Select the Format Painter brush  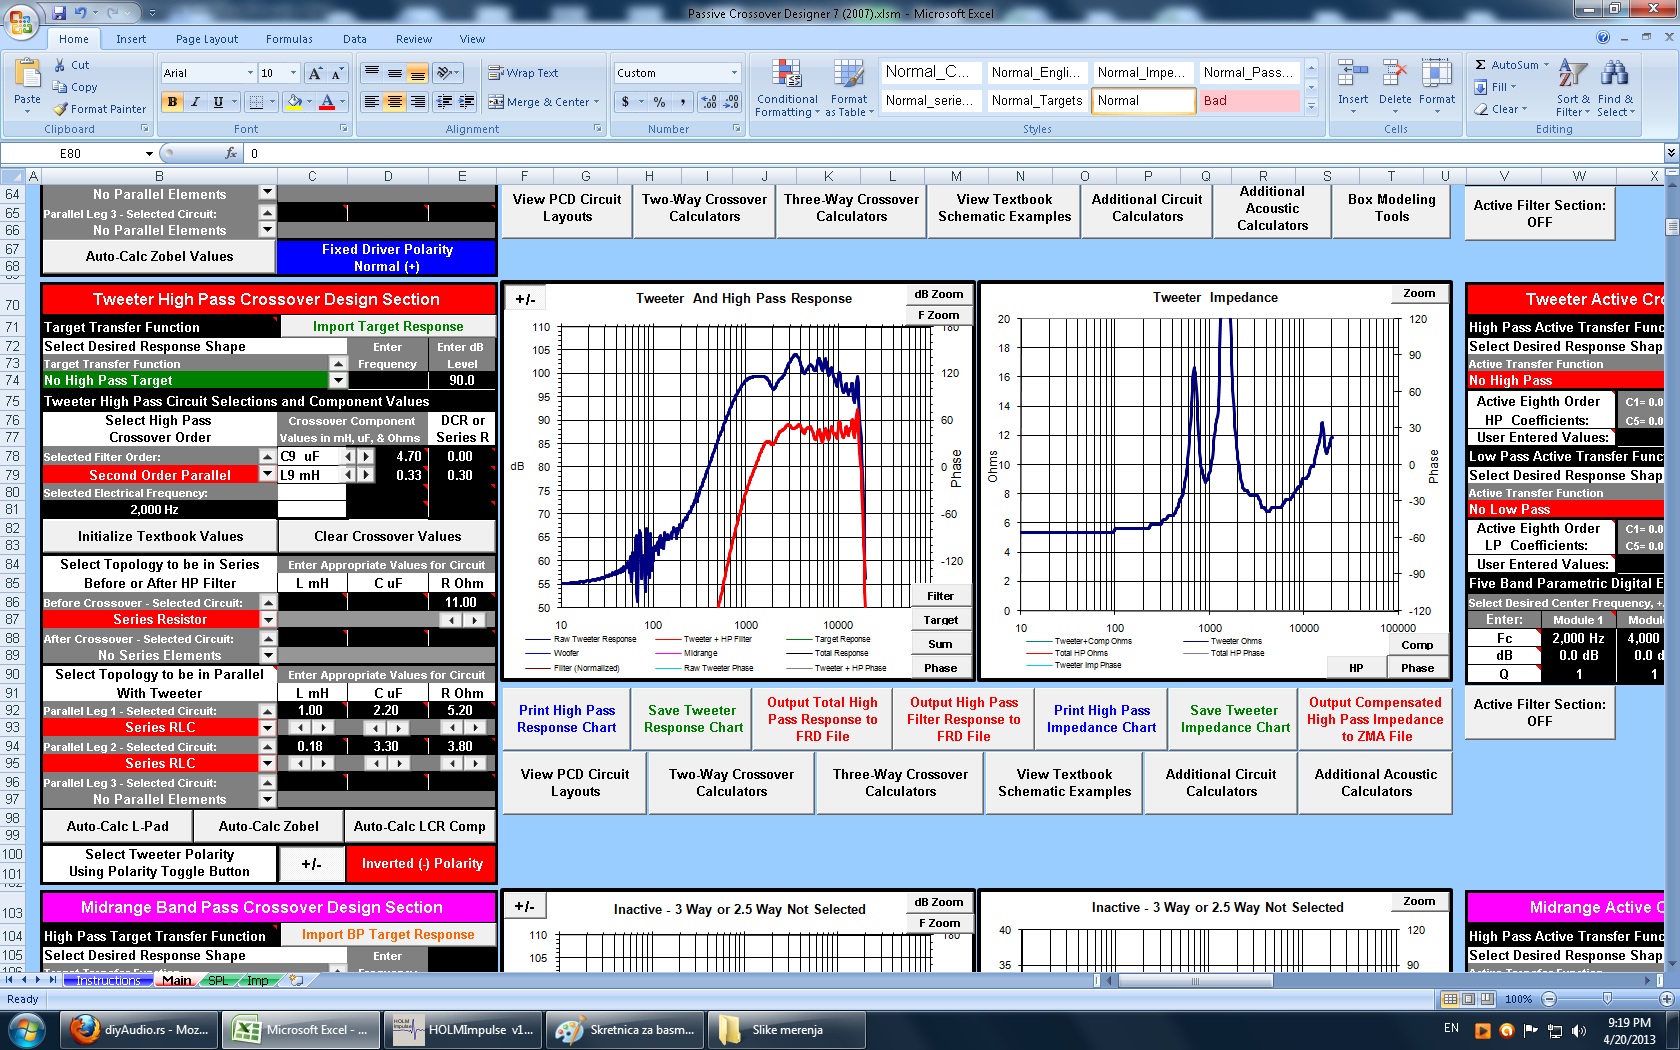[60, 109]
